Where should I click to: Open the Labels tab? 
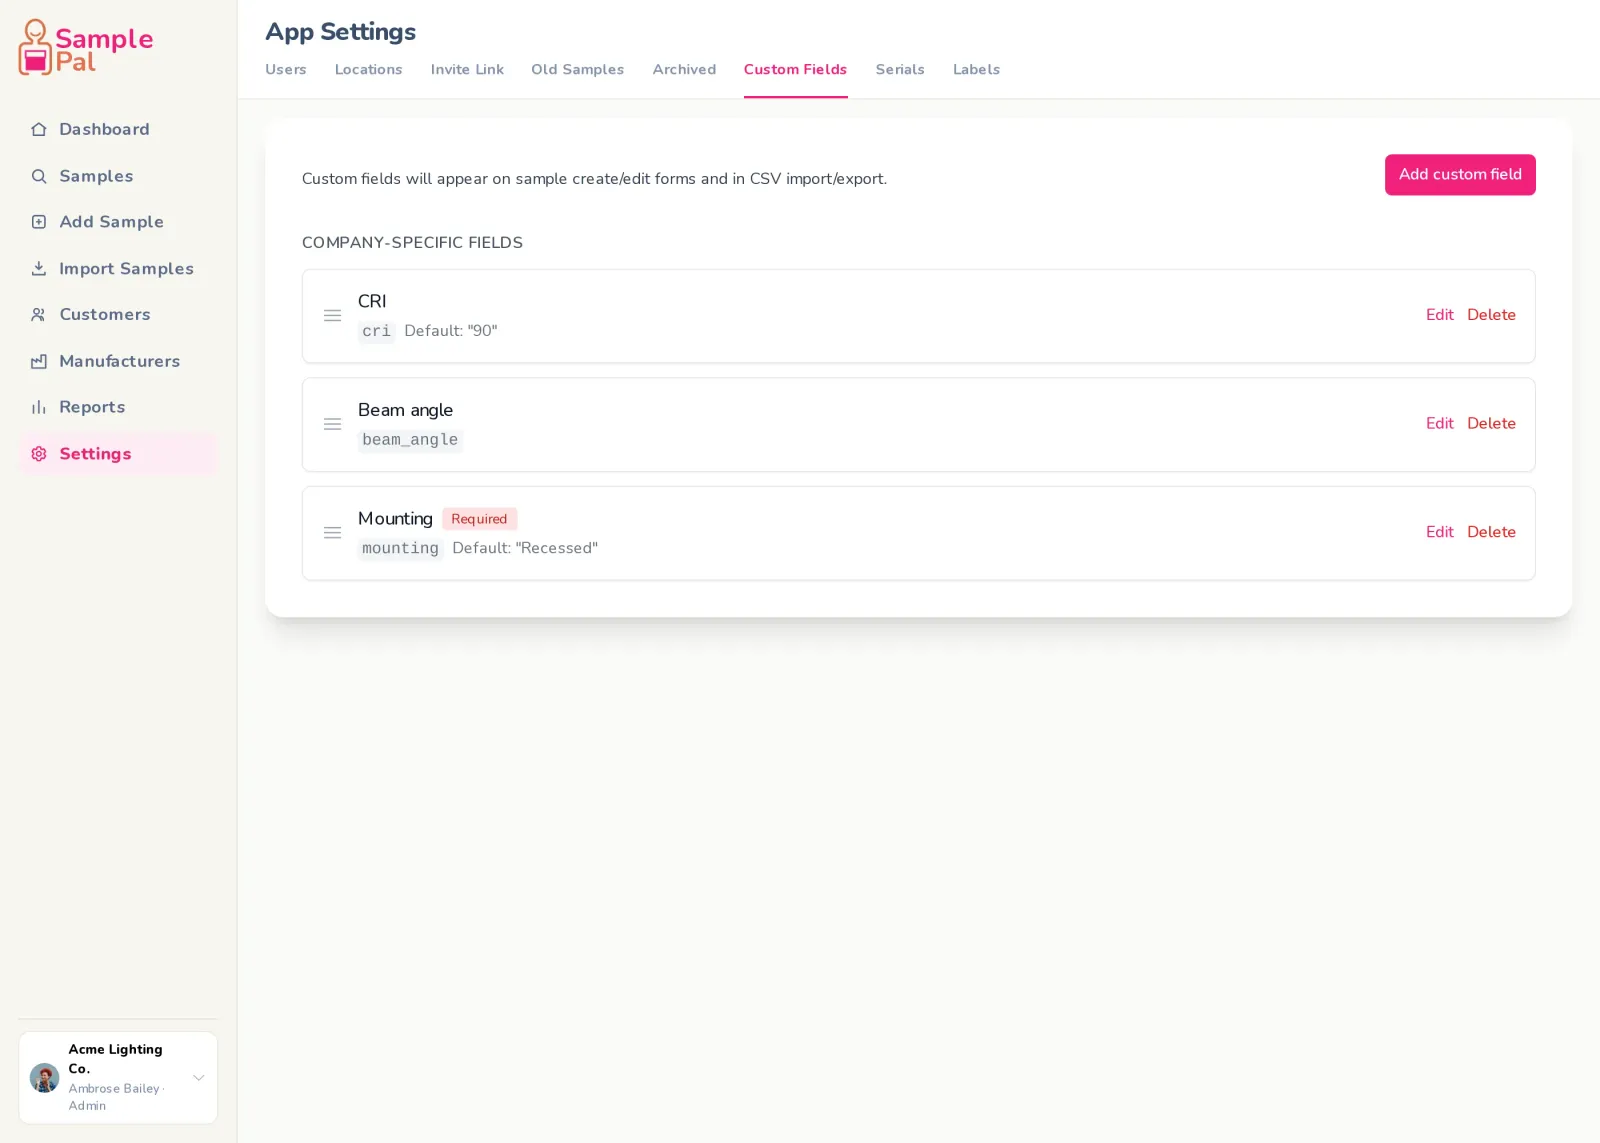976,69
